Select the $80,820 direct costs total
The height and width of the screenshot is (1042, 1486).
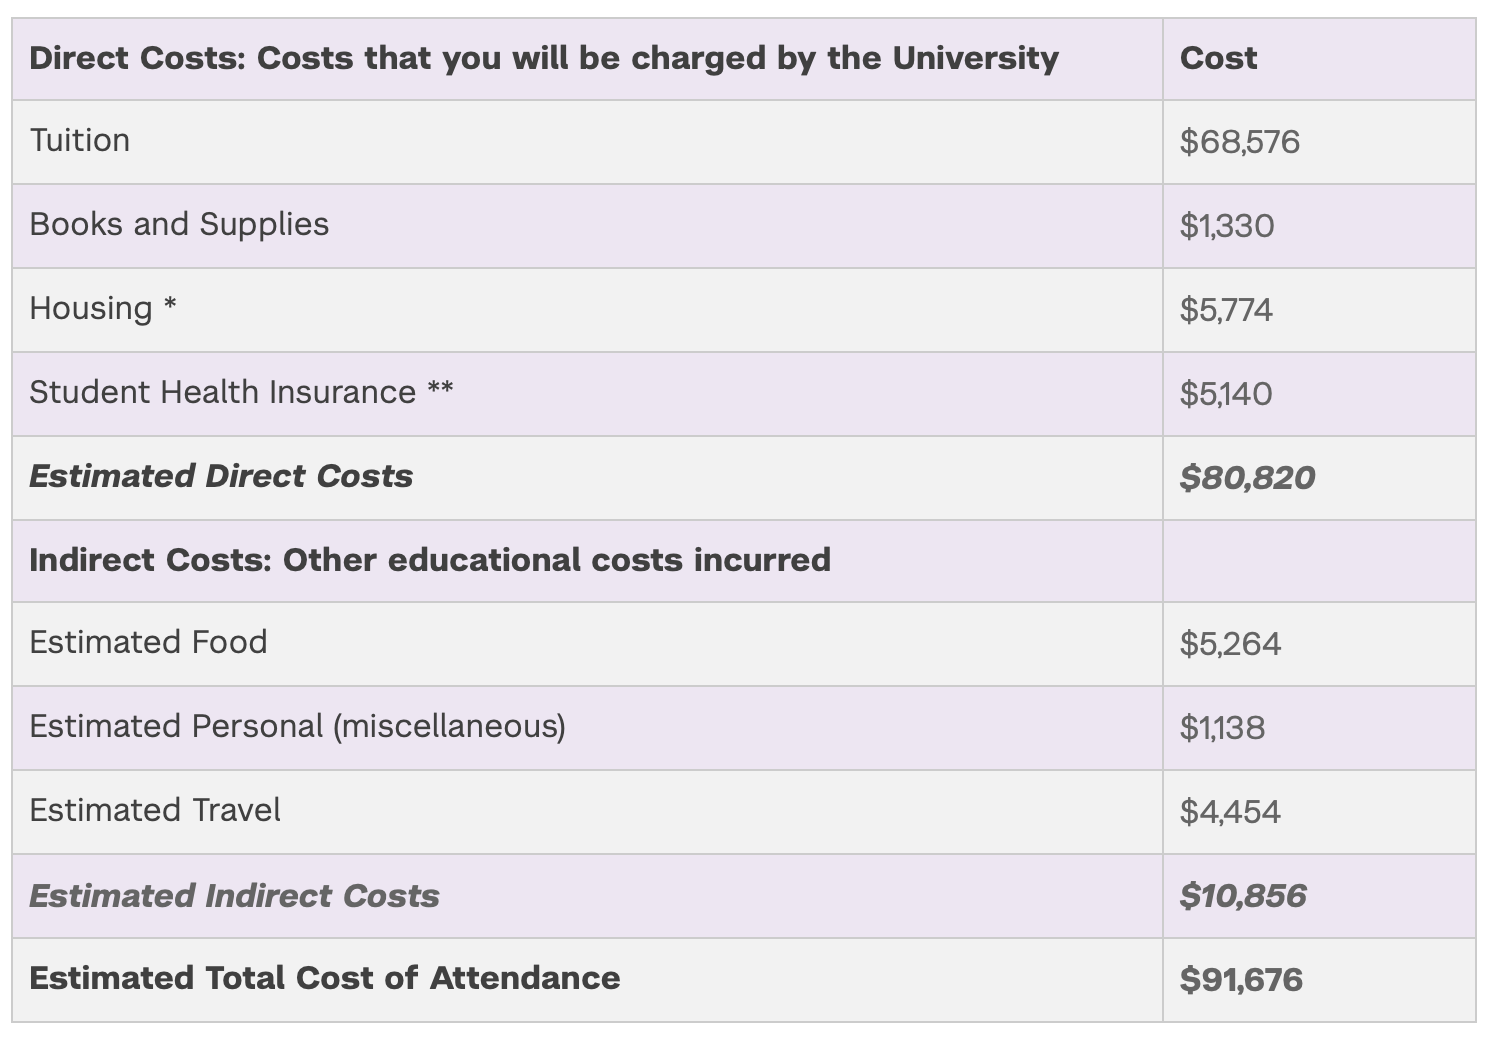click(1247, 477)
